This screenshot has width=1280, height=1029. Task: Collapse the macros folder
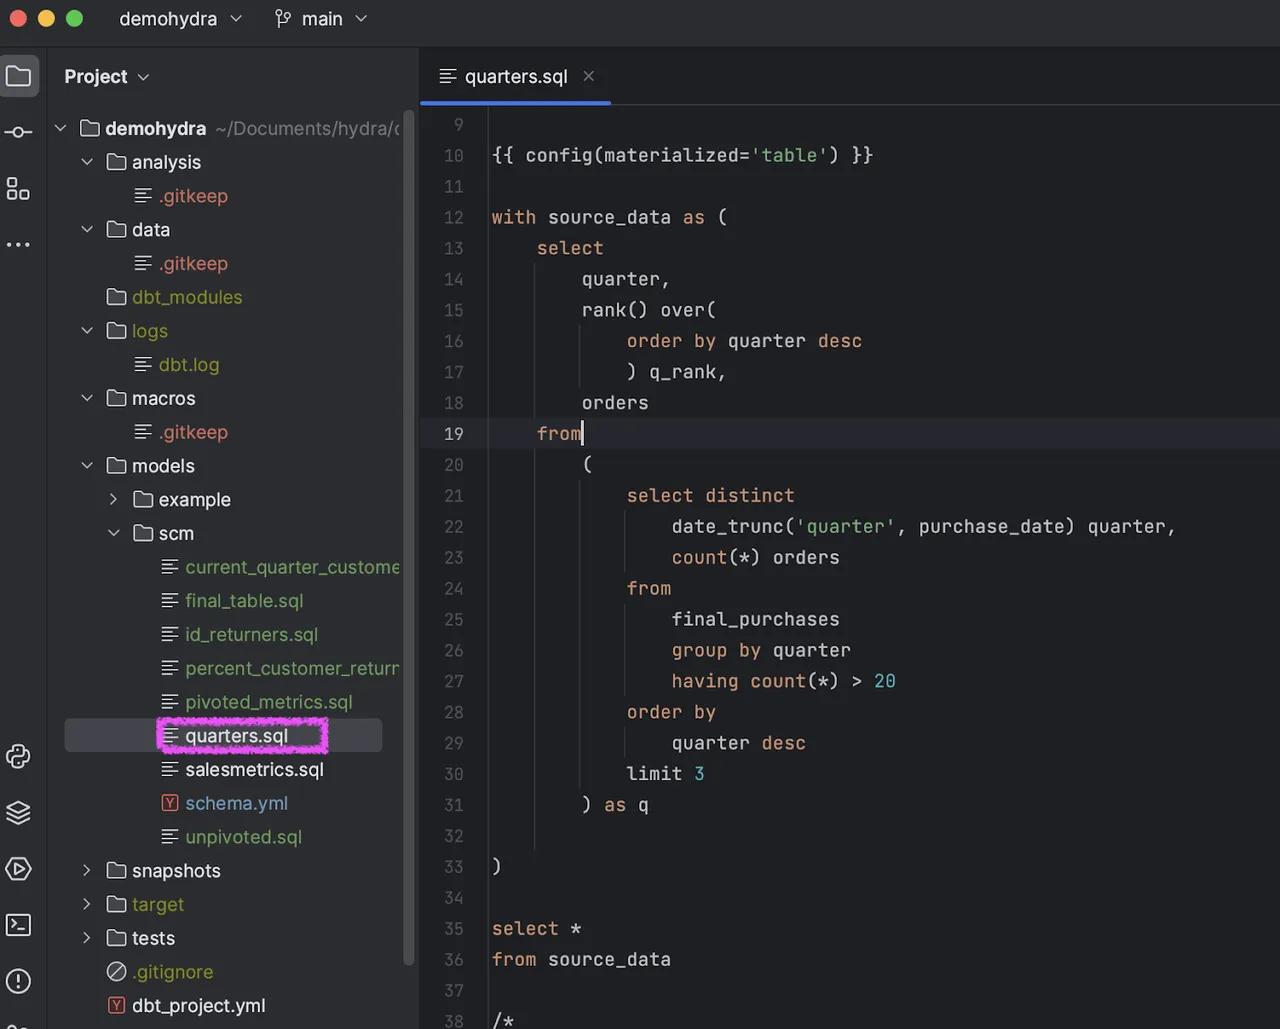[x=88, y=398]
